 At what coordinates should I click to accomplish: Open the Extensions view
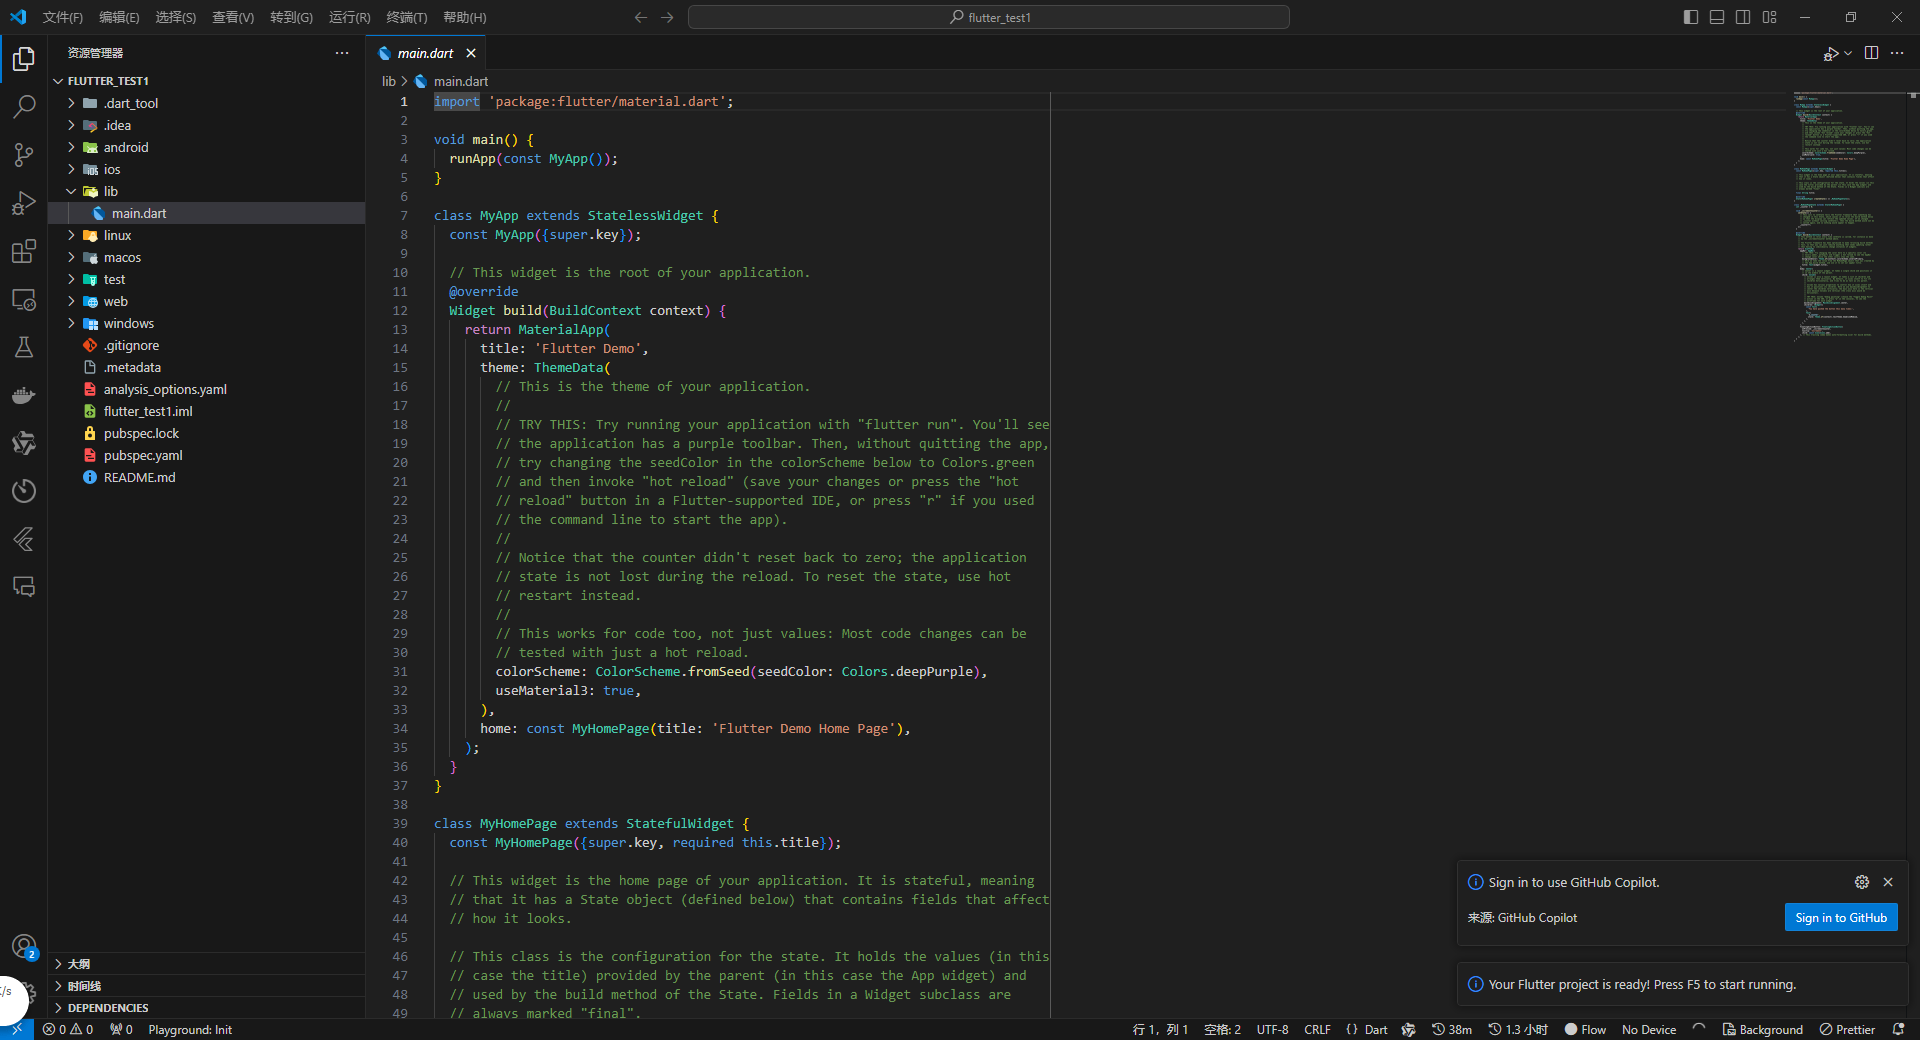coord(24,251)
